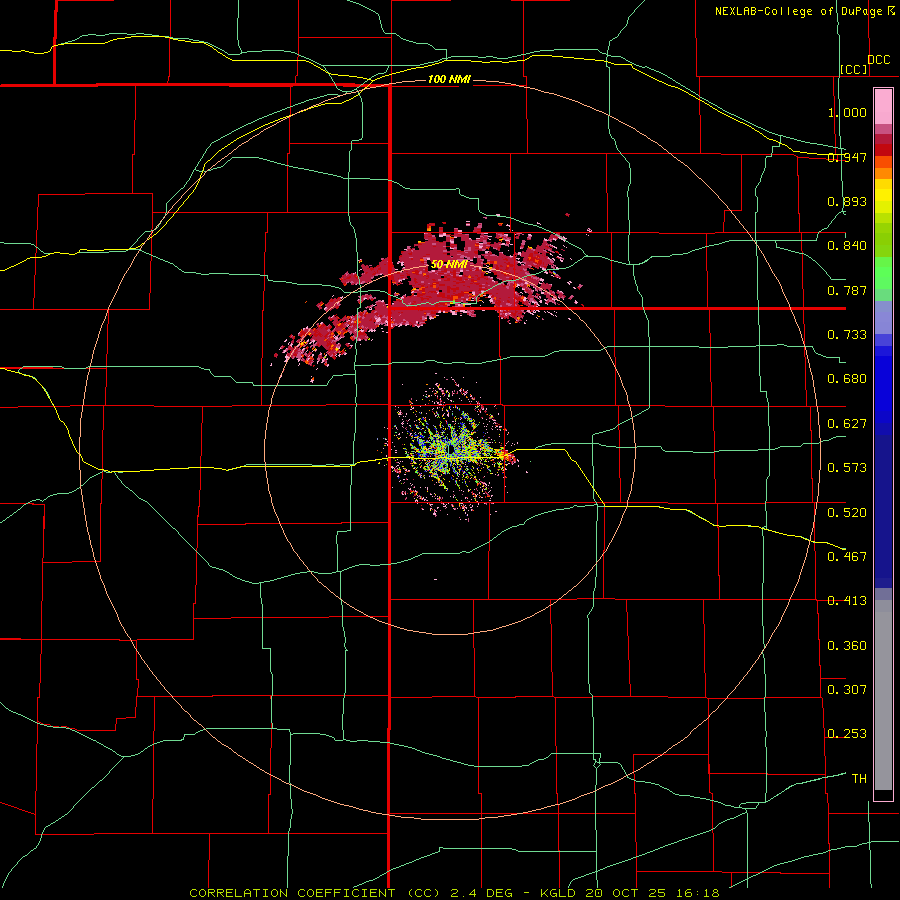Click the 20 OCT 25 date text
The width and height of the screenshot is (900, 900).
tap(627, 893)
